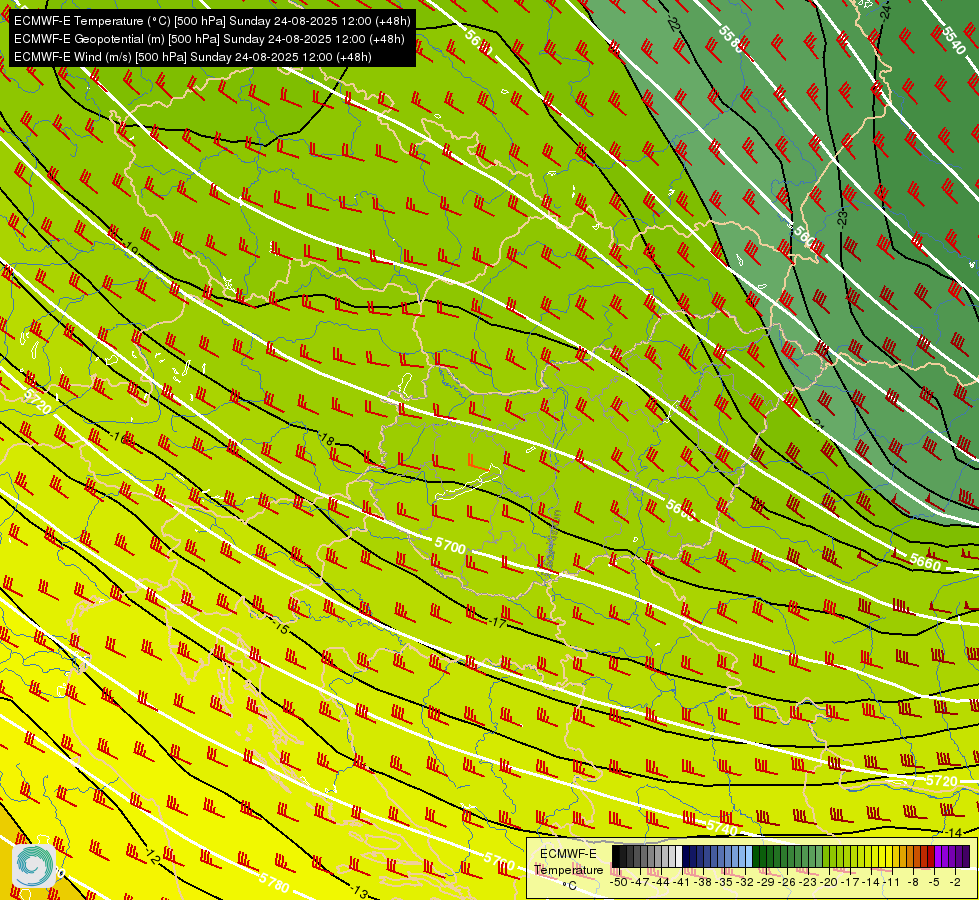Click the -41 value on legend scale
979x900 pixels.
coord(681,882)
